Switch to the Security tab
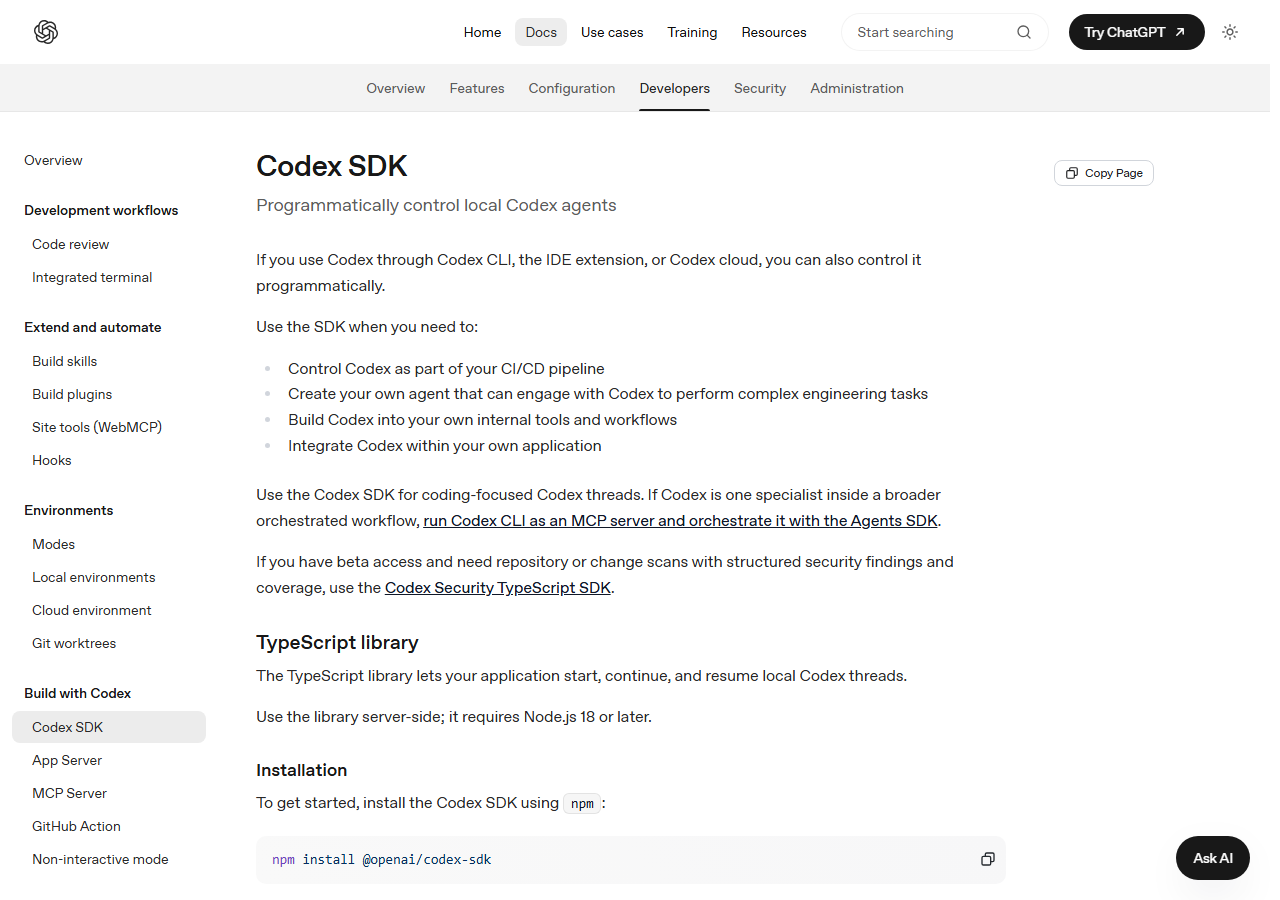1280x900 pixels. pos(760,88)
